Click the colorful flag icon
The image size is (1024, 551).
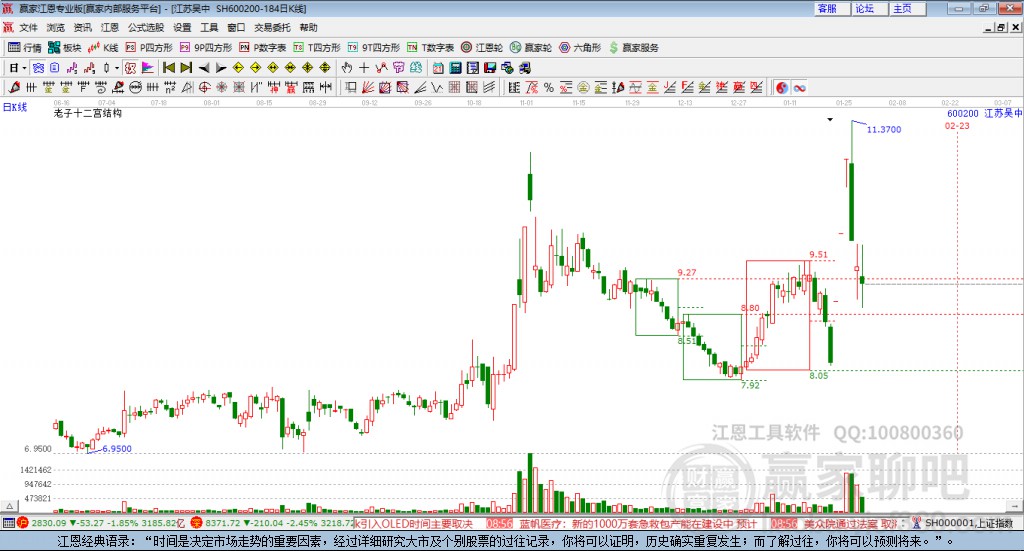click(x=148, y=68)
